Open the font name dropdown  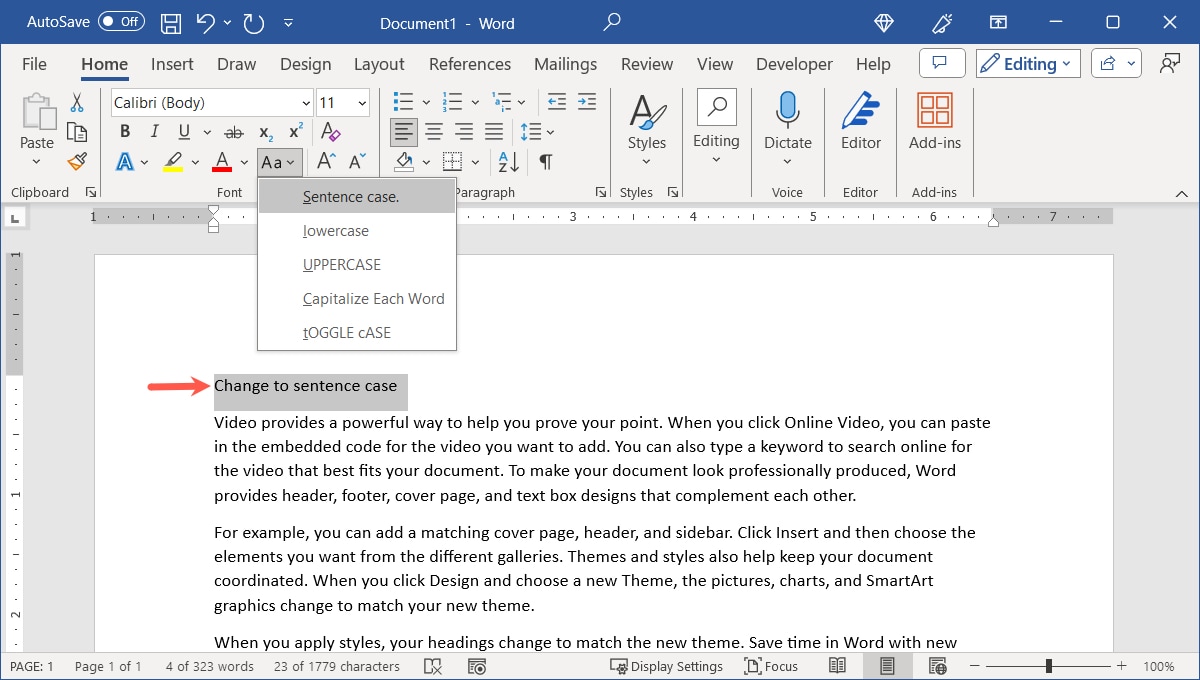[305, 102]
